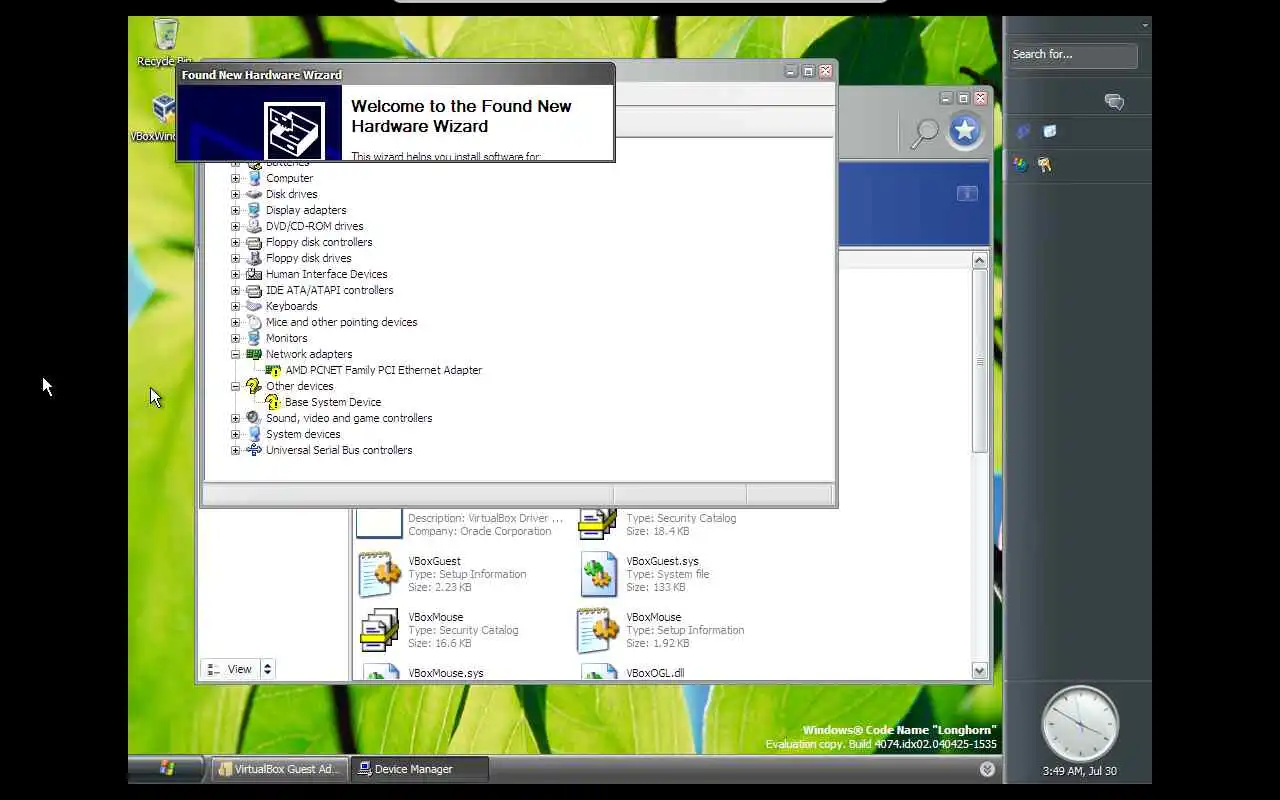Click the Explorer scrollbar down arrow
Viewport: 1280px width, 800px height.
tap(979, 671)
